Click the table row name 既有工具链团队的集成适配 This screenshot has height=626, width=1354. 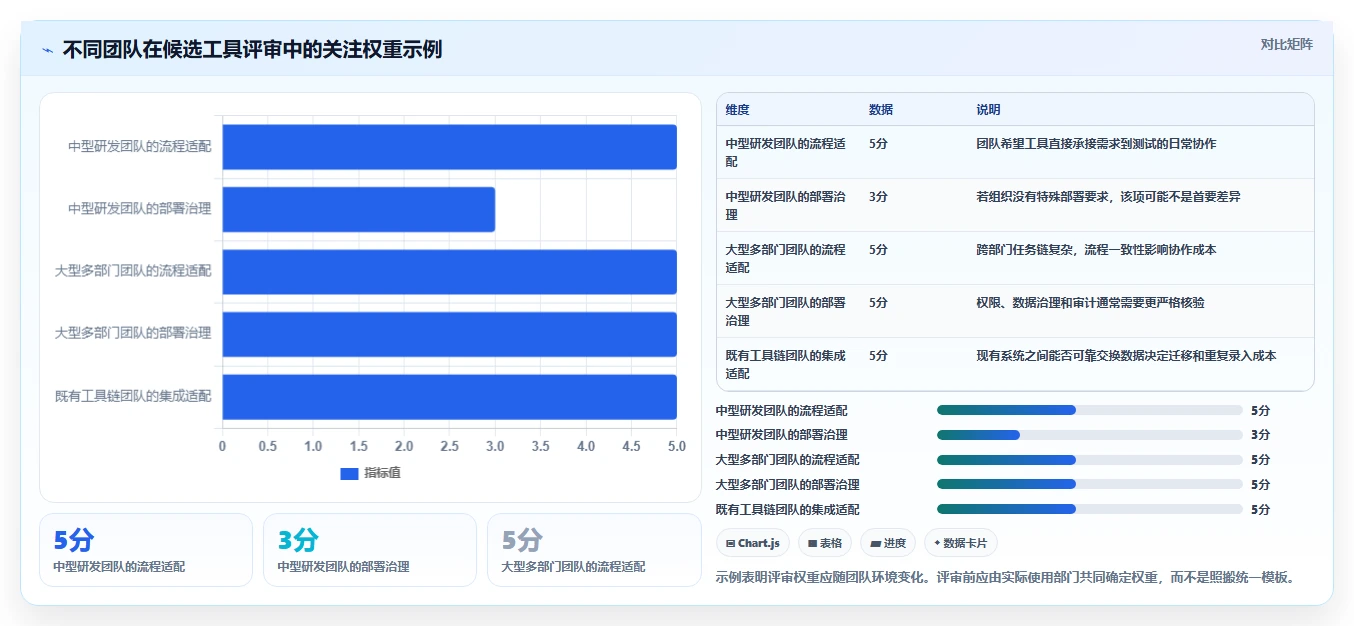pyautogui.click(x=785, y=364)
